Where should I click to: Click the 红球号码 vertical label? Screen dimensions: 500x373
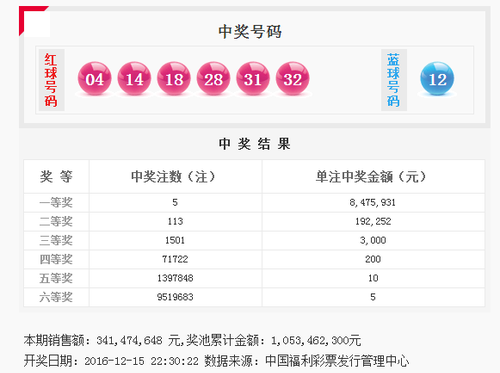pos(51,80)
